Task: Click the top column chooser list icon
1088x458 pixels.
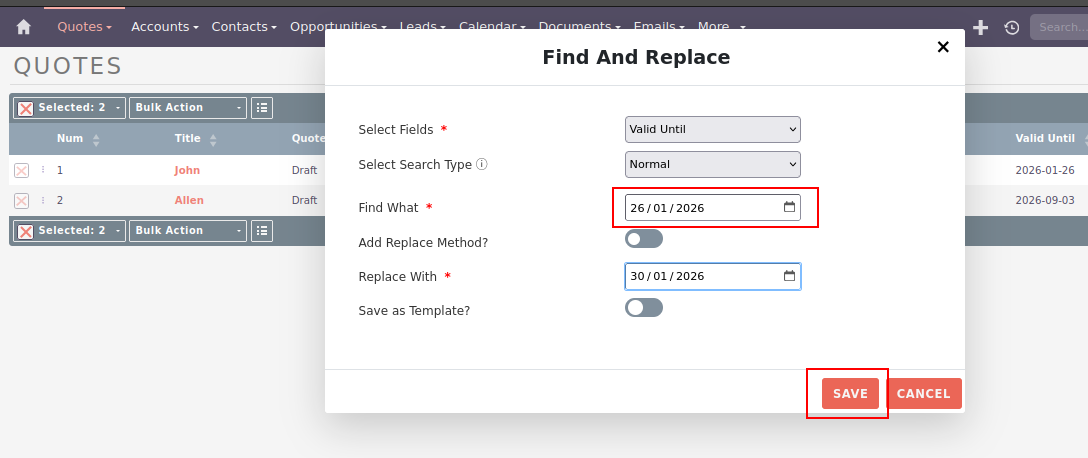Action: tap(261, 107)
